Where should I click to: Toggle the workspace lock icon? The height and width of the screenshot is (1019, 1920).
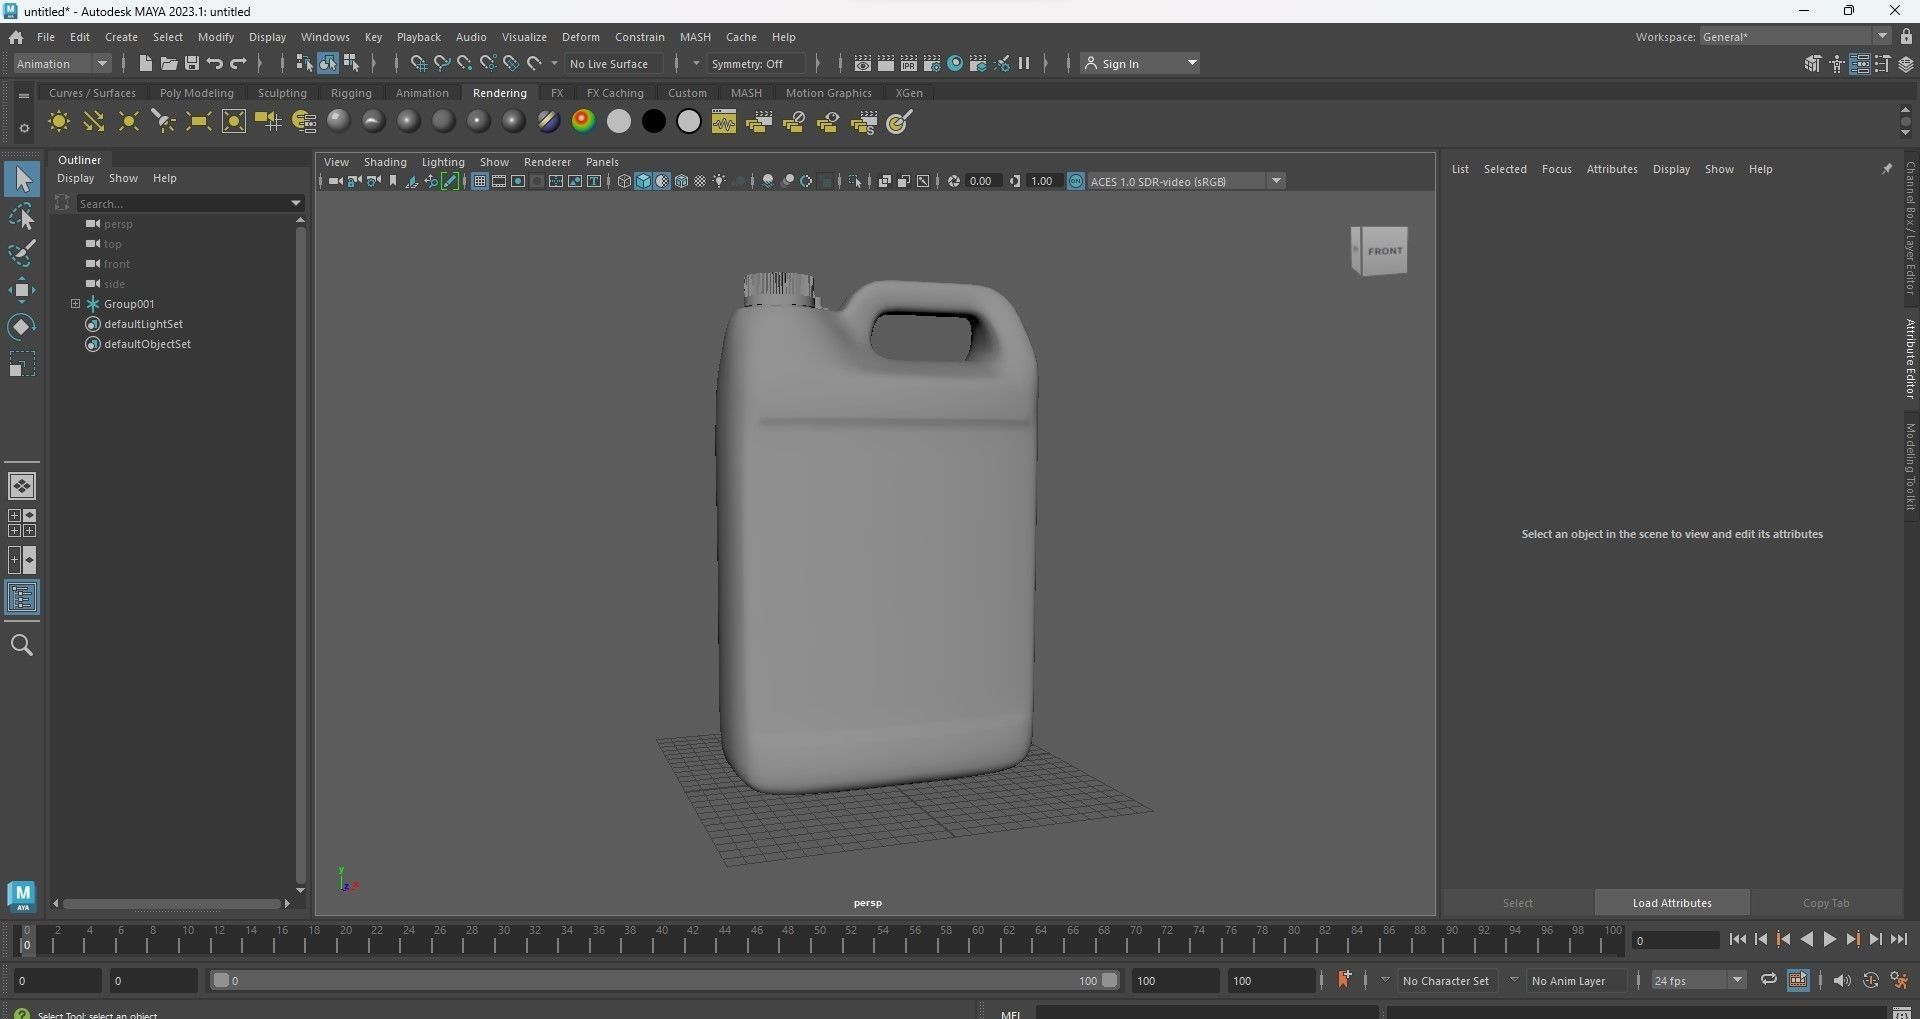tap(1906, 37)
